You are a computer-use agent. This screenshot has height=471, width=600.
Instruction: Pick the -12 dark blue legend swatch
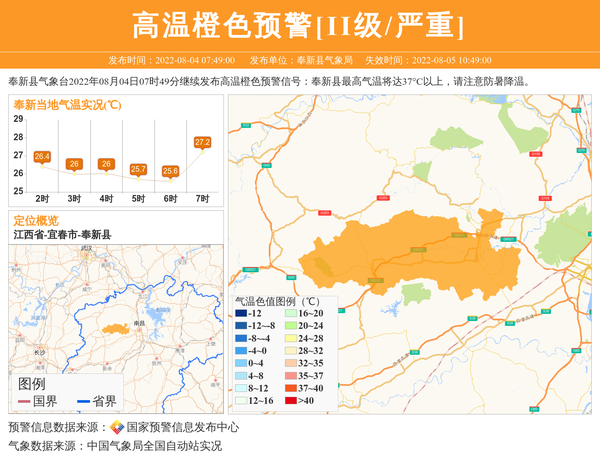tap(240, 314)
